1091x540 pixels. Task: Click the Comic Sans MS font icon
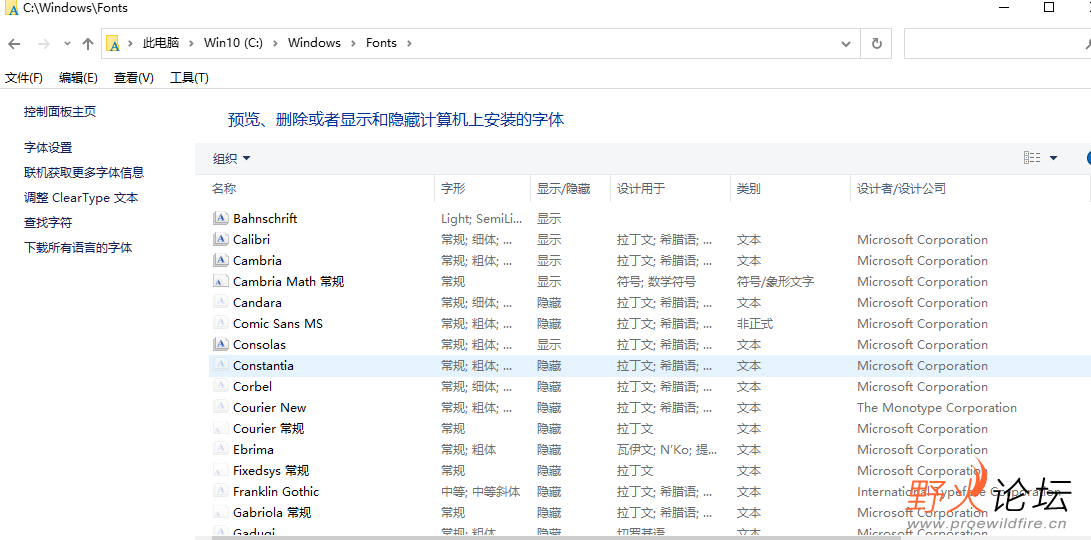click(221, 324)
